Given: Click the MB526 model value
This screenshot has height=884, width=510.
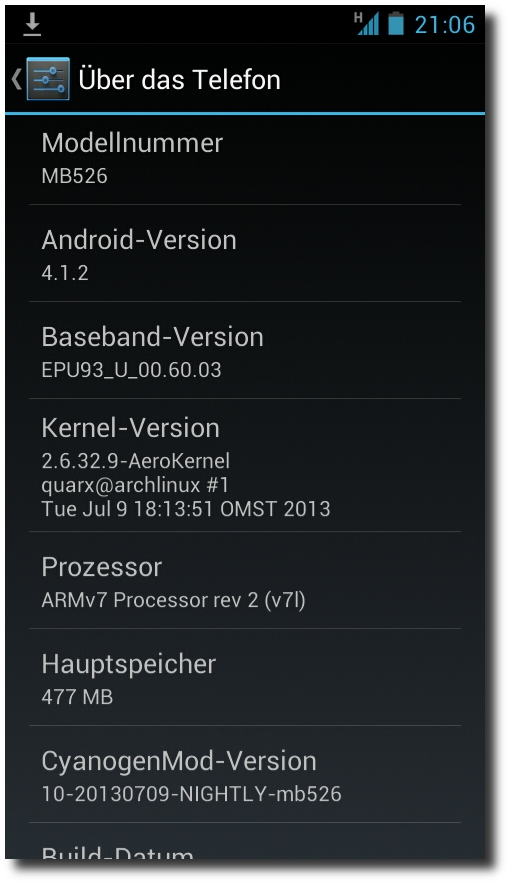Looking at the screenshot, I should [74, 176].
